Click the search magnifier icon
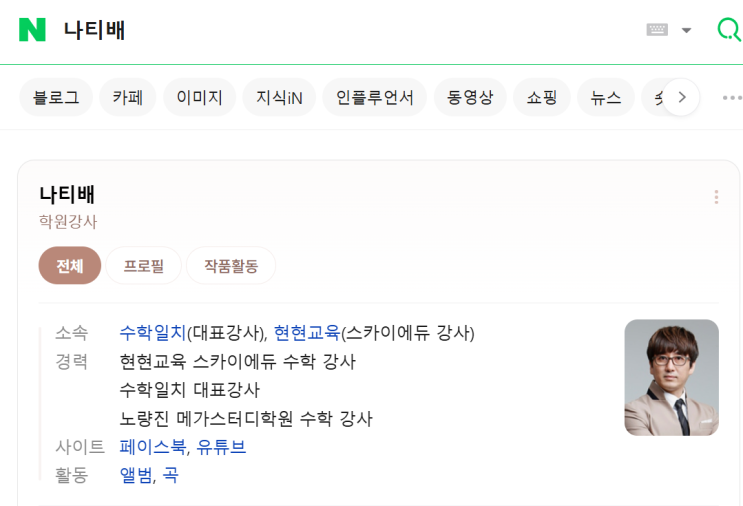743x506 pixels. point(728,30)
